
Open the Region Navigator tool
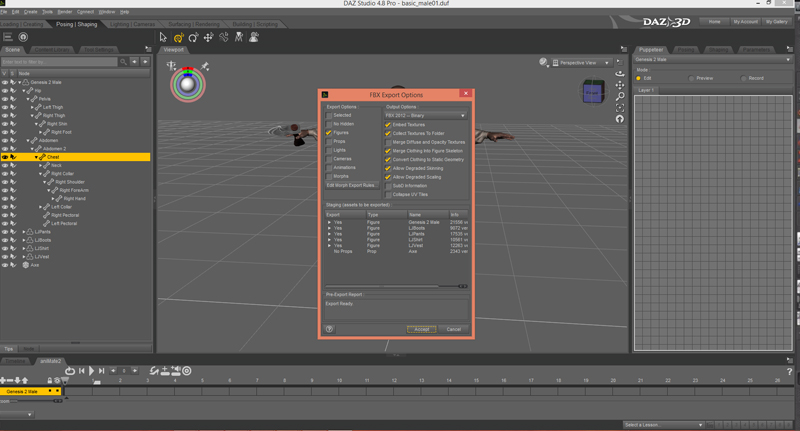pyautogui.click(x=254, y=37)
